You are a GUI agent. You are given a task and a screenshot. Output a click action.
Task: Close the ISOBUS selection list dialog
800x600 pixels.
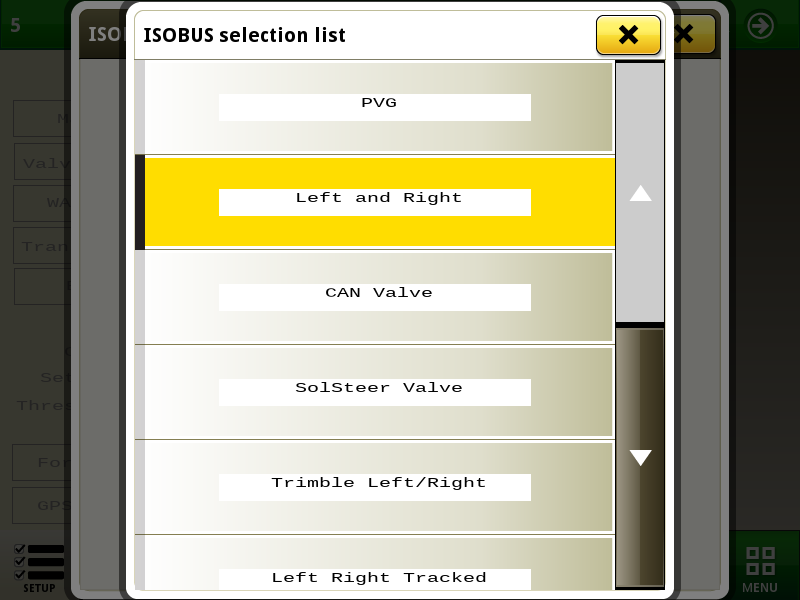click(628, 35)
